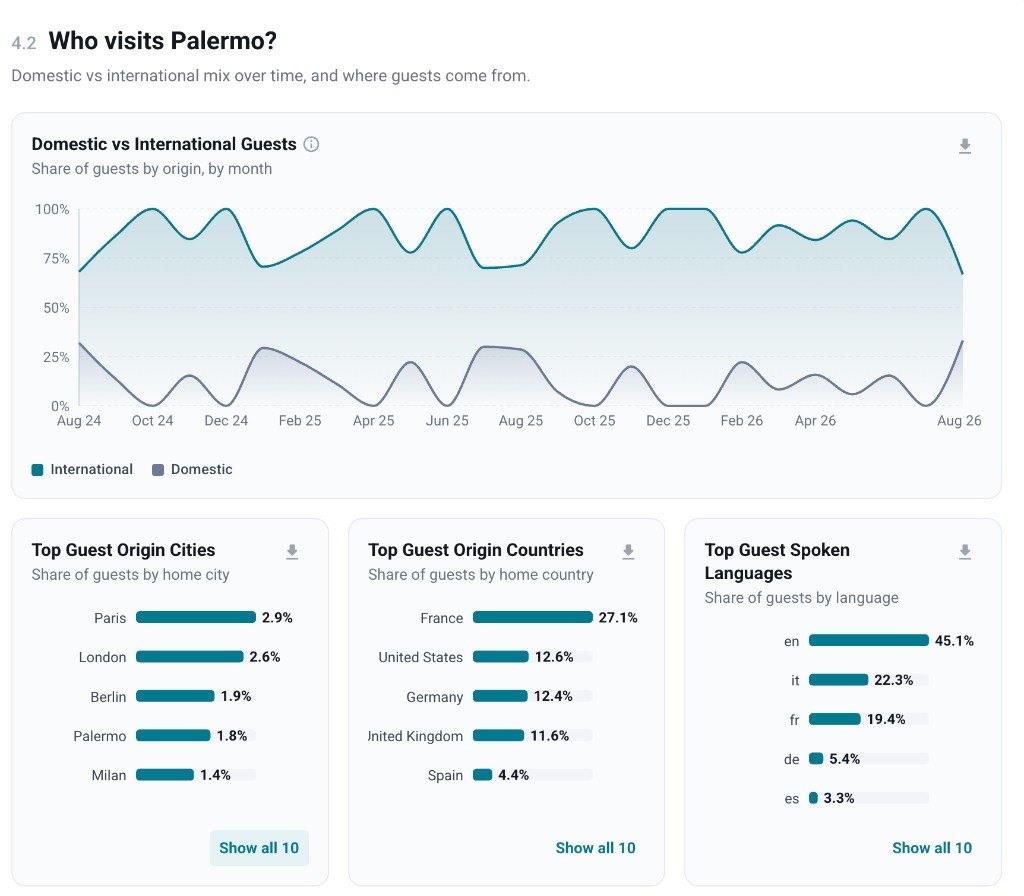The image size is (1024, 896).
Task: Select the Paris 2.9% bar
Action: [x=196, y=617]
